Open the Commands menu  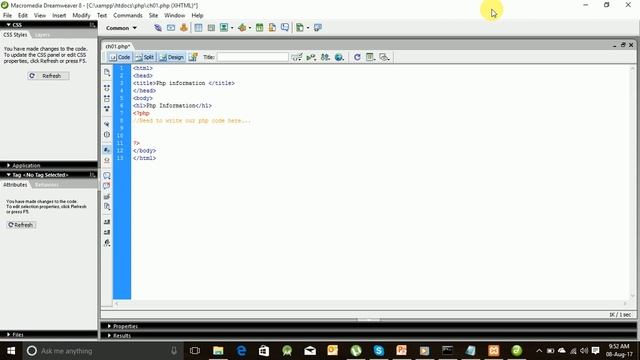tap(128, 16)
